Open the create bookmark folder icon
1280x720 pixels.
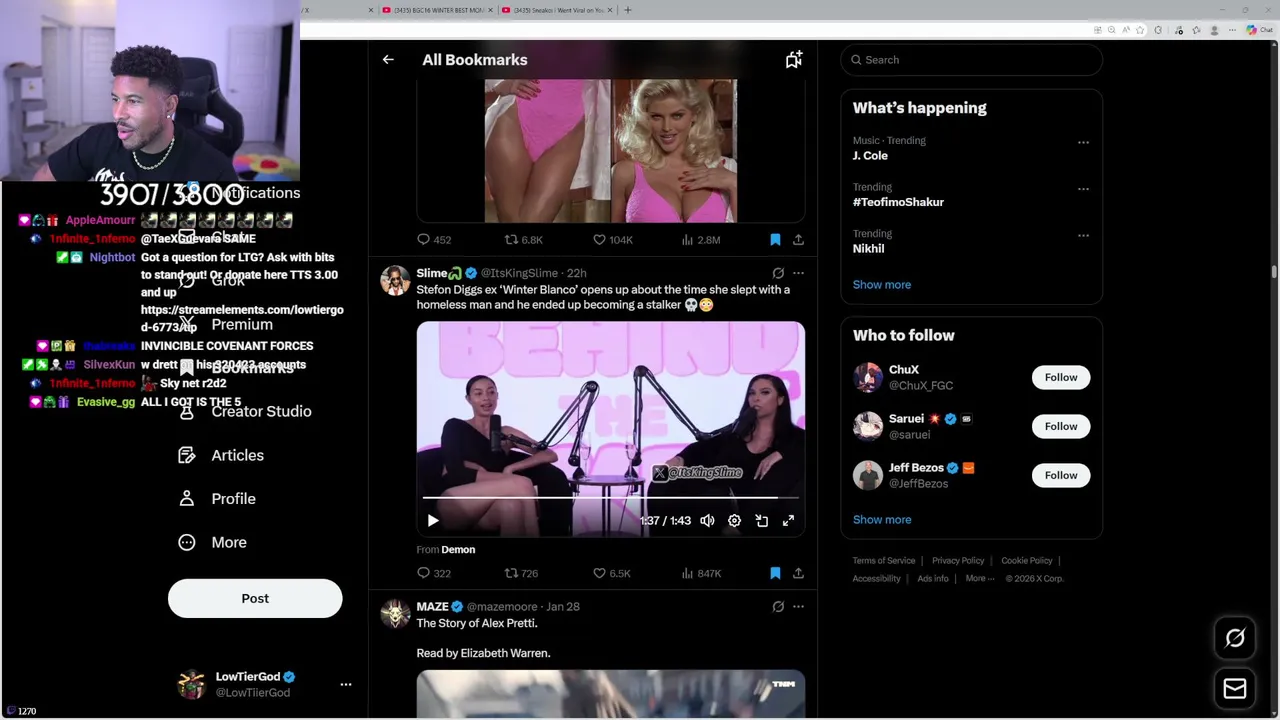click(x=793, y=60)
